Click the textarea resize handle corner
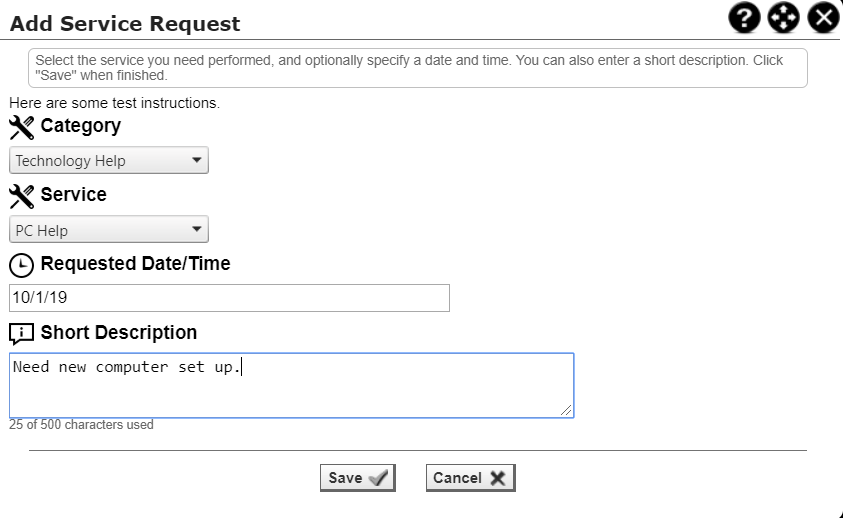Image resolution: width=843 pixels, height=518 pixels. coord(567,410)
